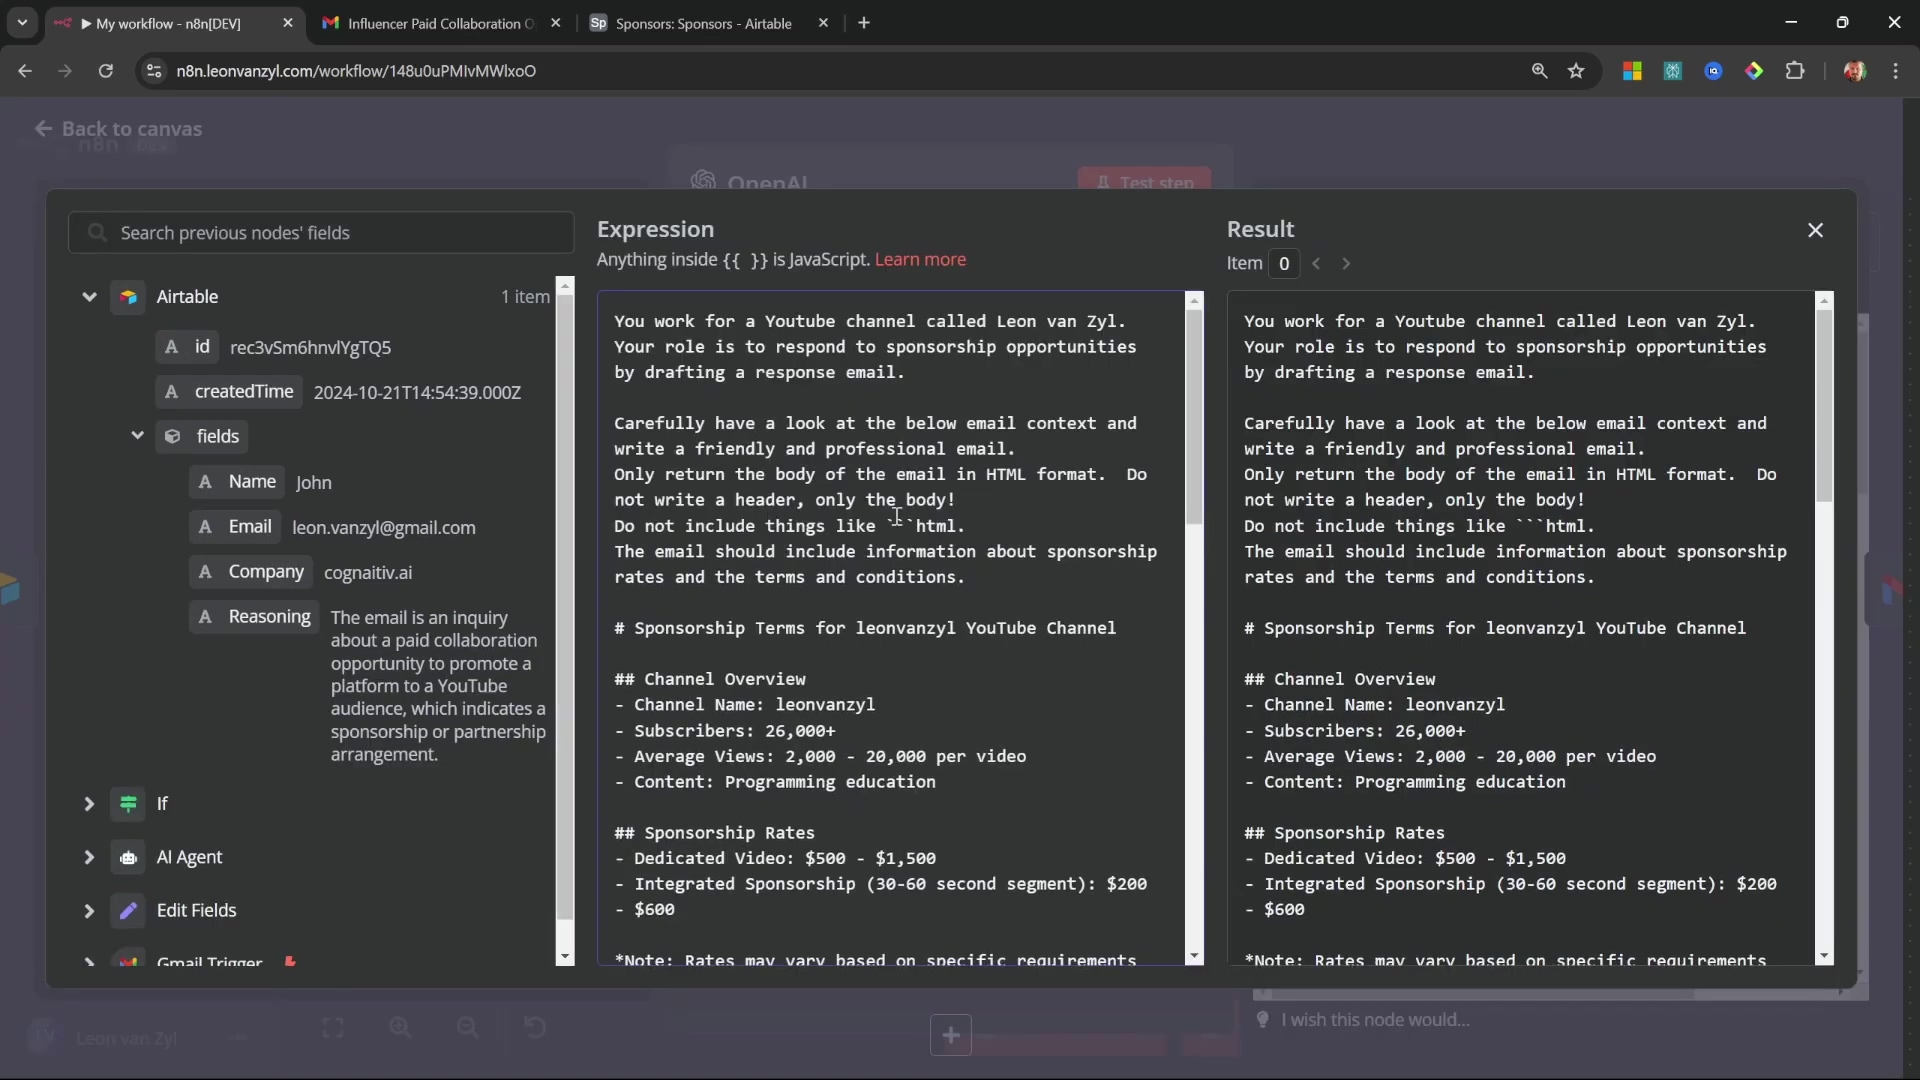
Task: Click the Airtable node icon
Action: point(128,297)
